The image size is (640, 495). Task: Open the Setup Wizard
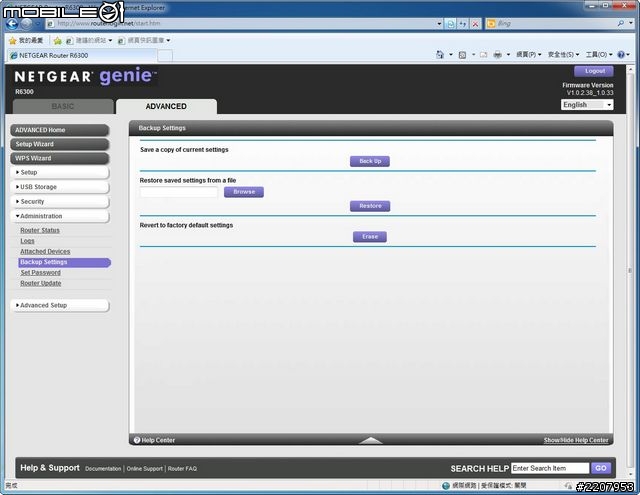[x=60, y=144]
